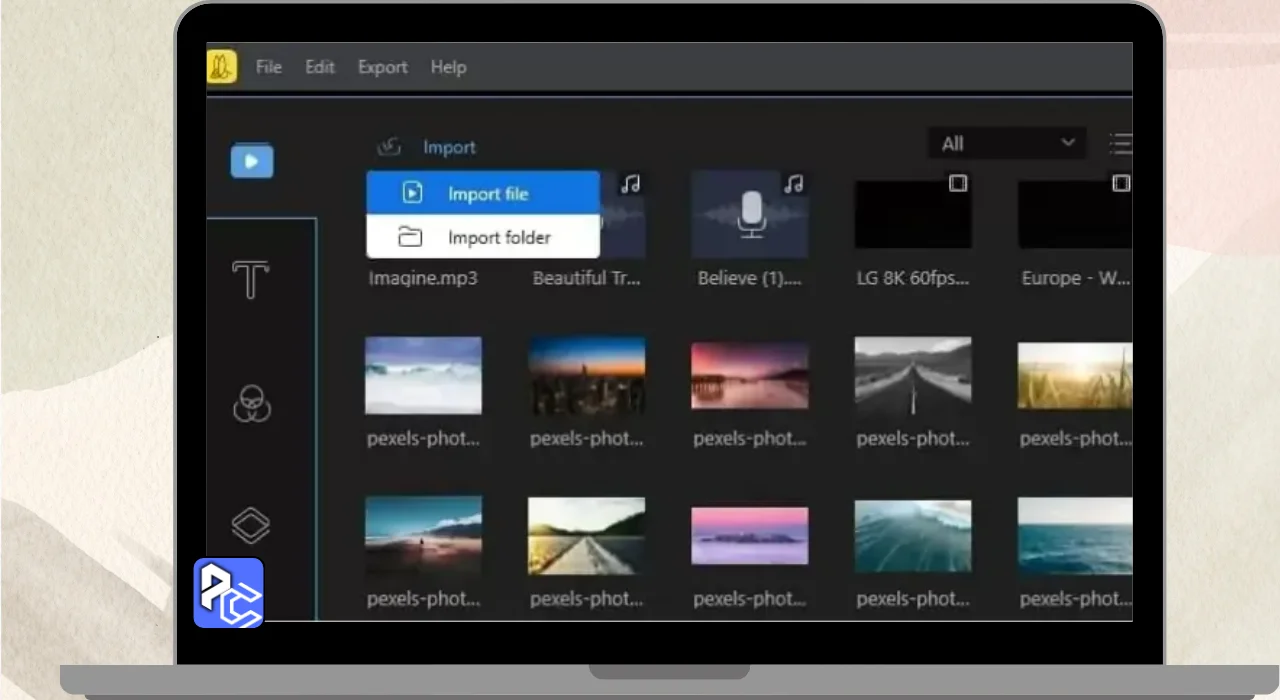Screen dimensions: 1280x700
Task: Click video badge on LG 8K 60fps
Action: tap(958, 183)
